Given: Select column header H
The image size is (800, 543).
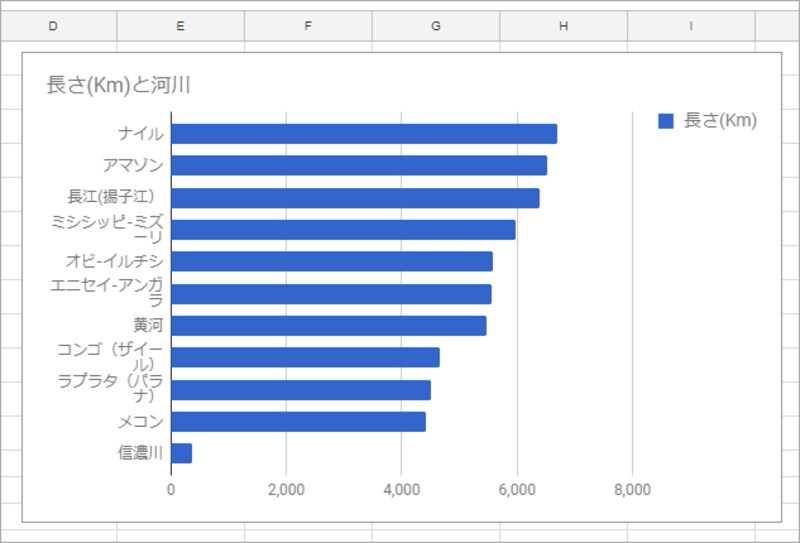Looking at the screenshot, I should click(x=563, y=26).
